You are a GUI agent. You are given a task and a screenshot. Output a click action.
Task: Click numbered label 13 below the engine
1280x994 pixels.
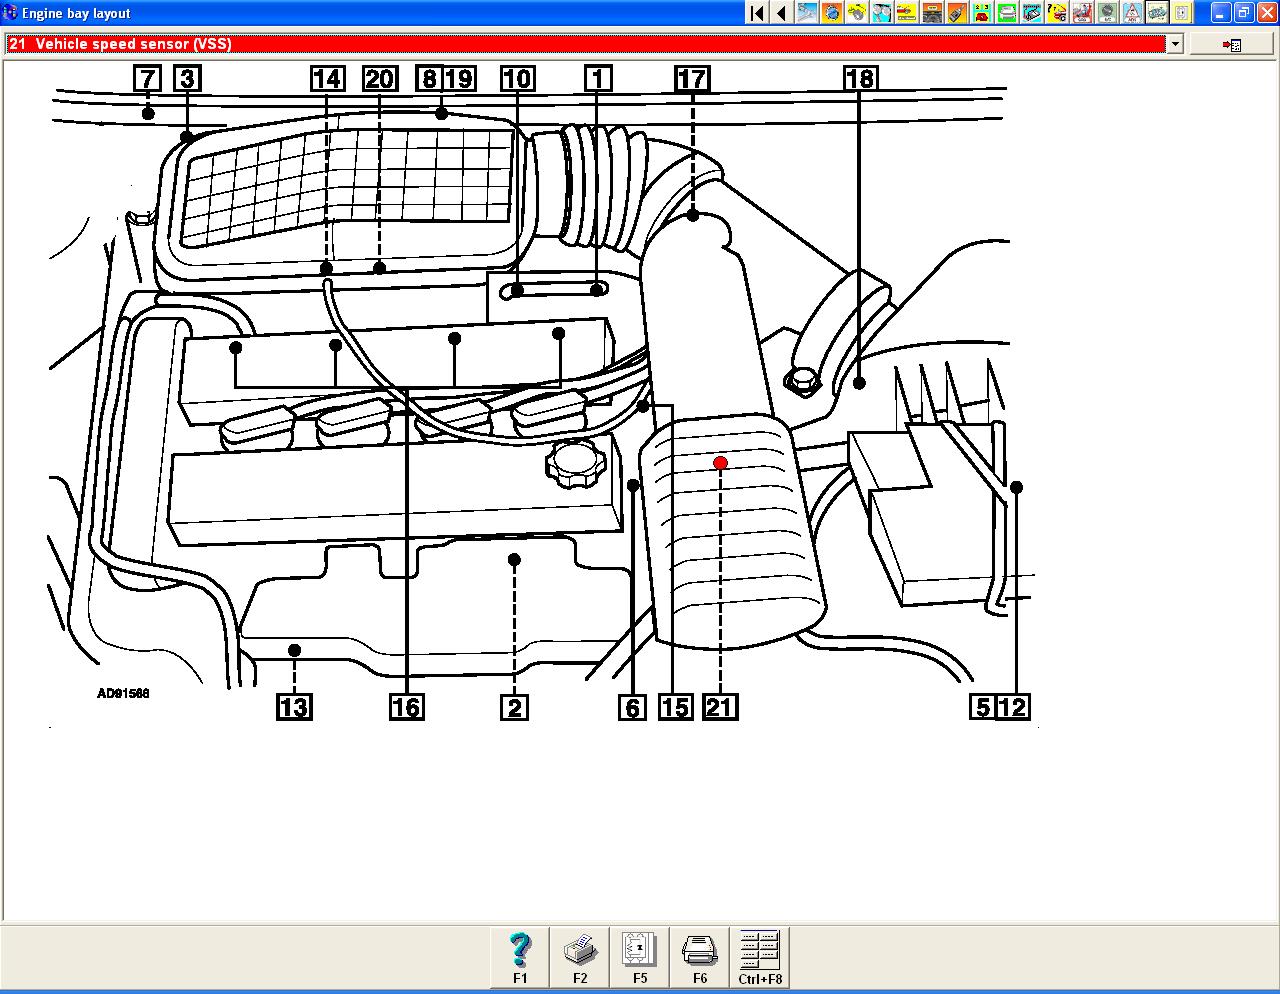click(x=294, y=707)
